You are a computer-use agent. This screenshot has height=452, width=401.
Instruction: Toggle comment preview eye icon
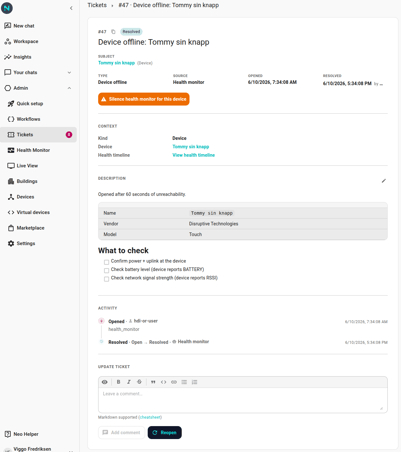pos(105,382)
